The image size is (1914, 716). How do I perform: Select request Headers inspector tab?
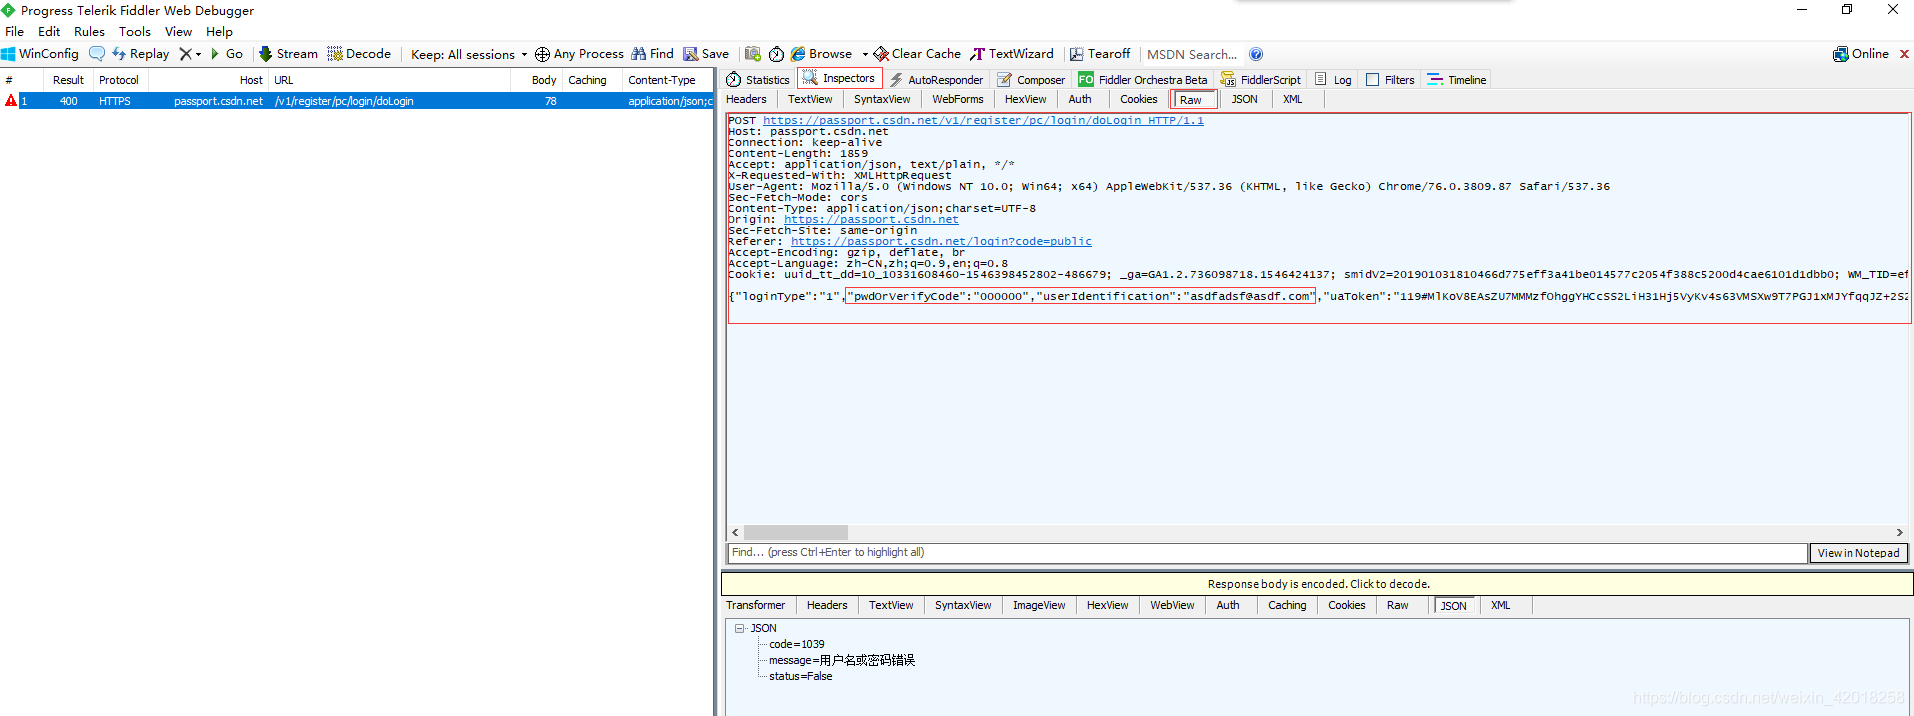tap(746, 99)
